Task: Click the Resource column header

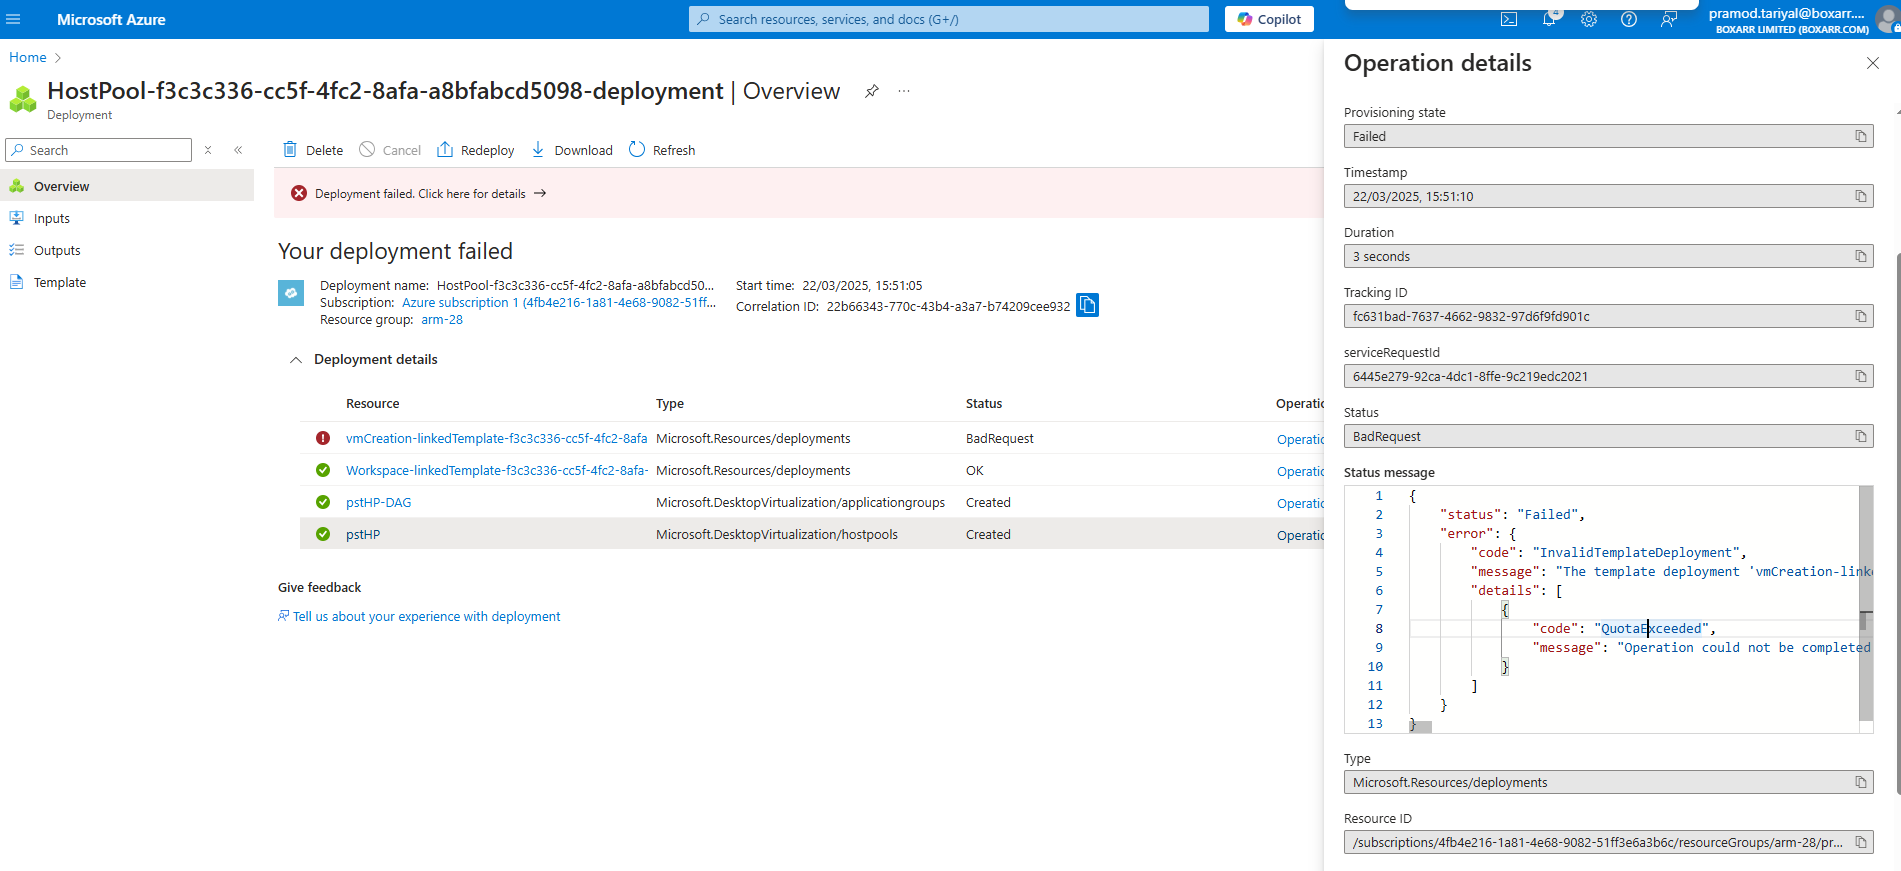Action: point(373,403)
